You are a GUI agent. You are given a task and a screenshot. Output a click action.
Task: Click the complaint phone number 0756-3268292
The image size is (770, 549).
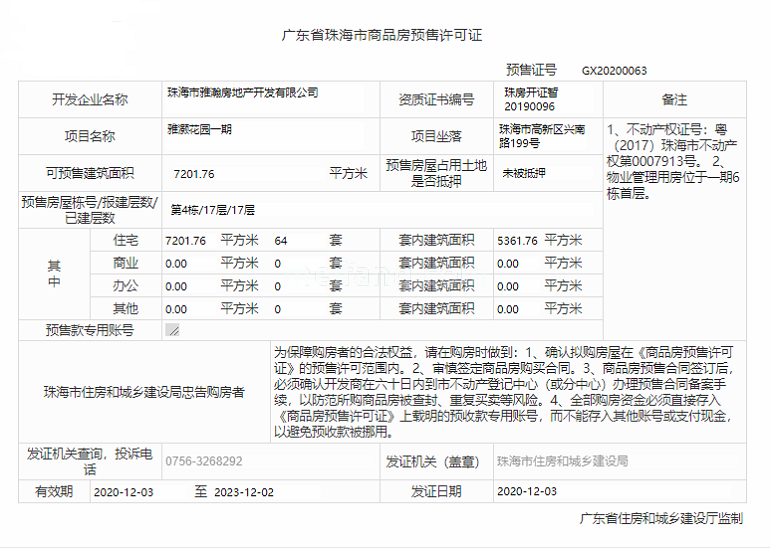[204, 462]
